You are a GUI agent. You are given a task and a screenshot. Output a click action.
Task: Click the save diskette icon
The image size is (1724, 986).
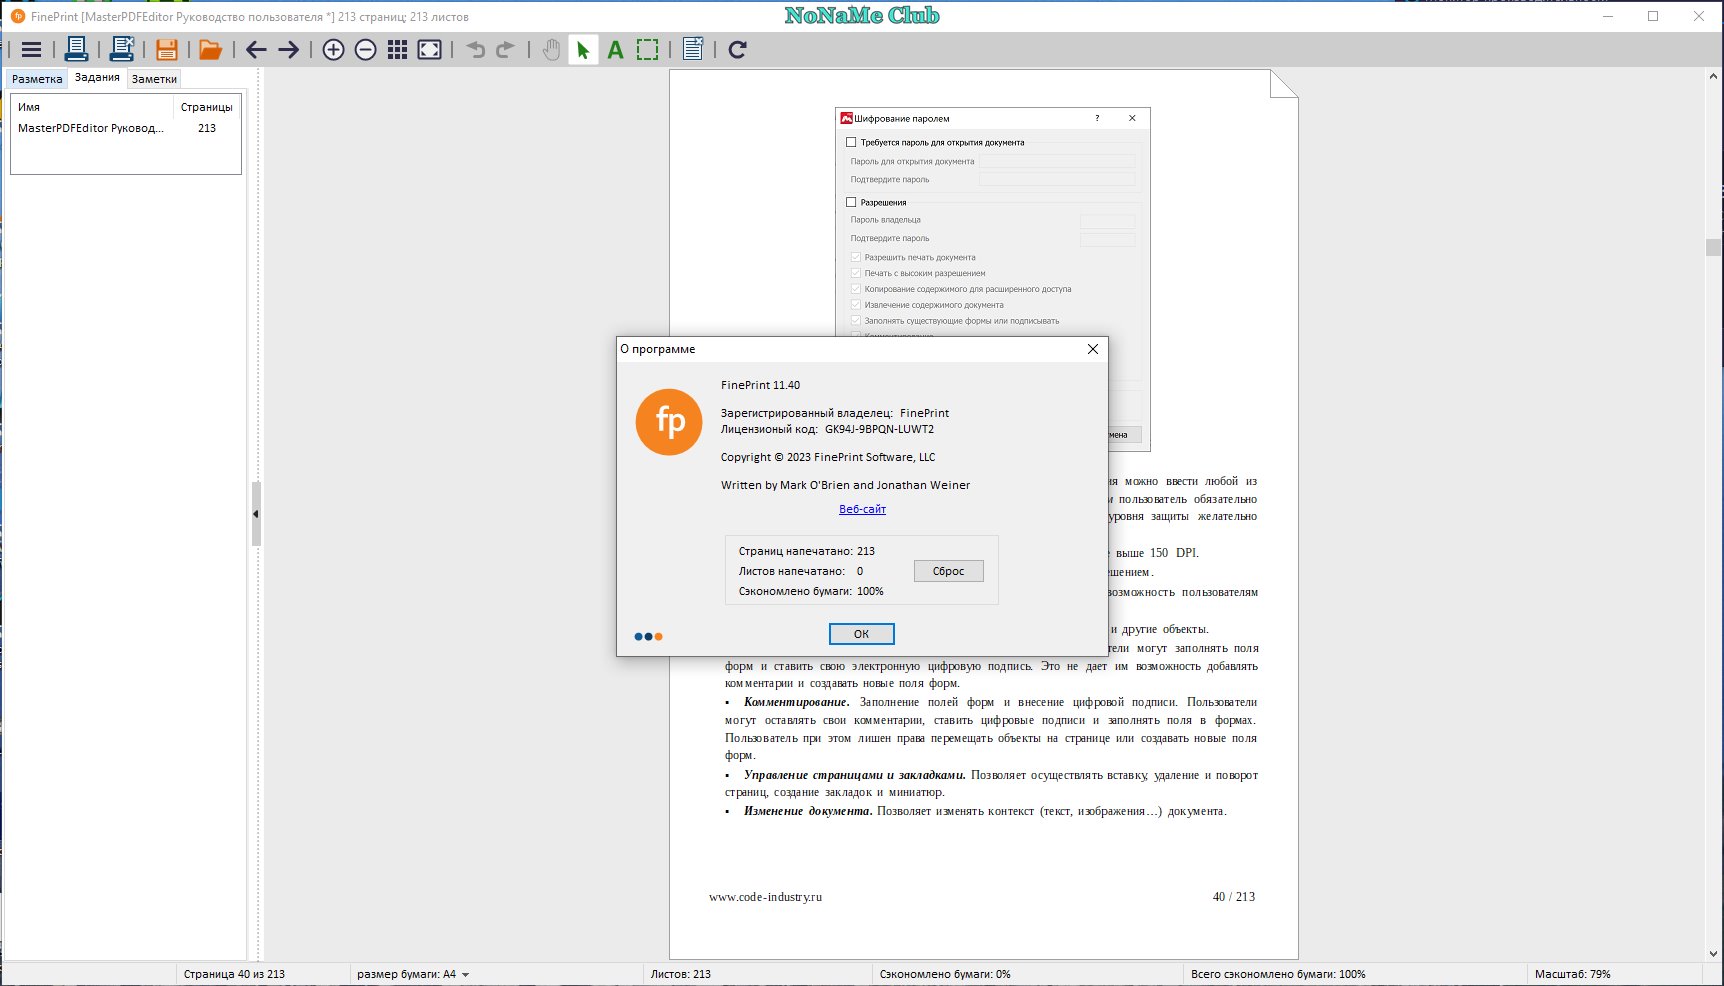pos(167,49)
